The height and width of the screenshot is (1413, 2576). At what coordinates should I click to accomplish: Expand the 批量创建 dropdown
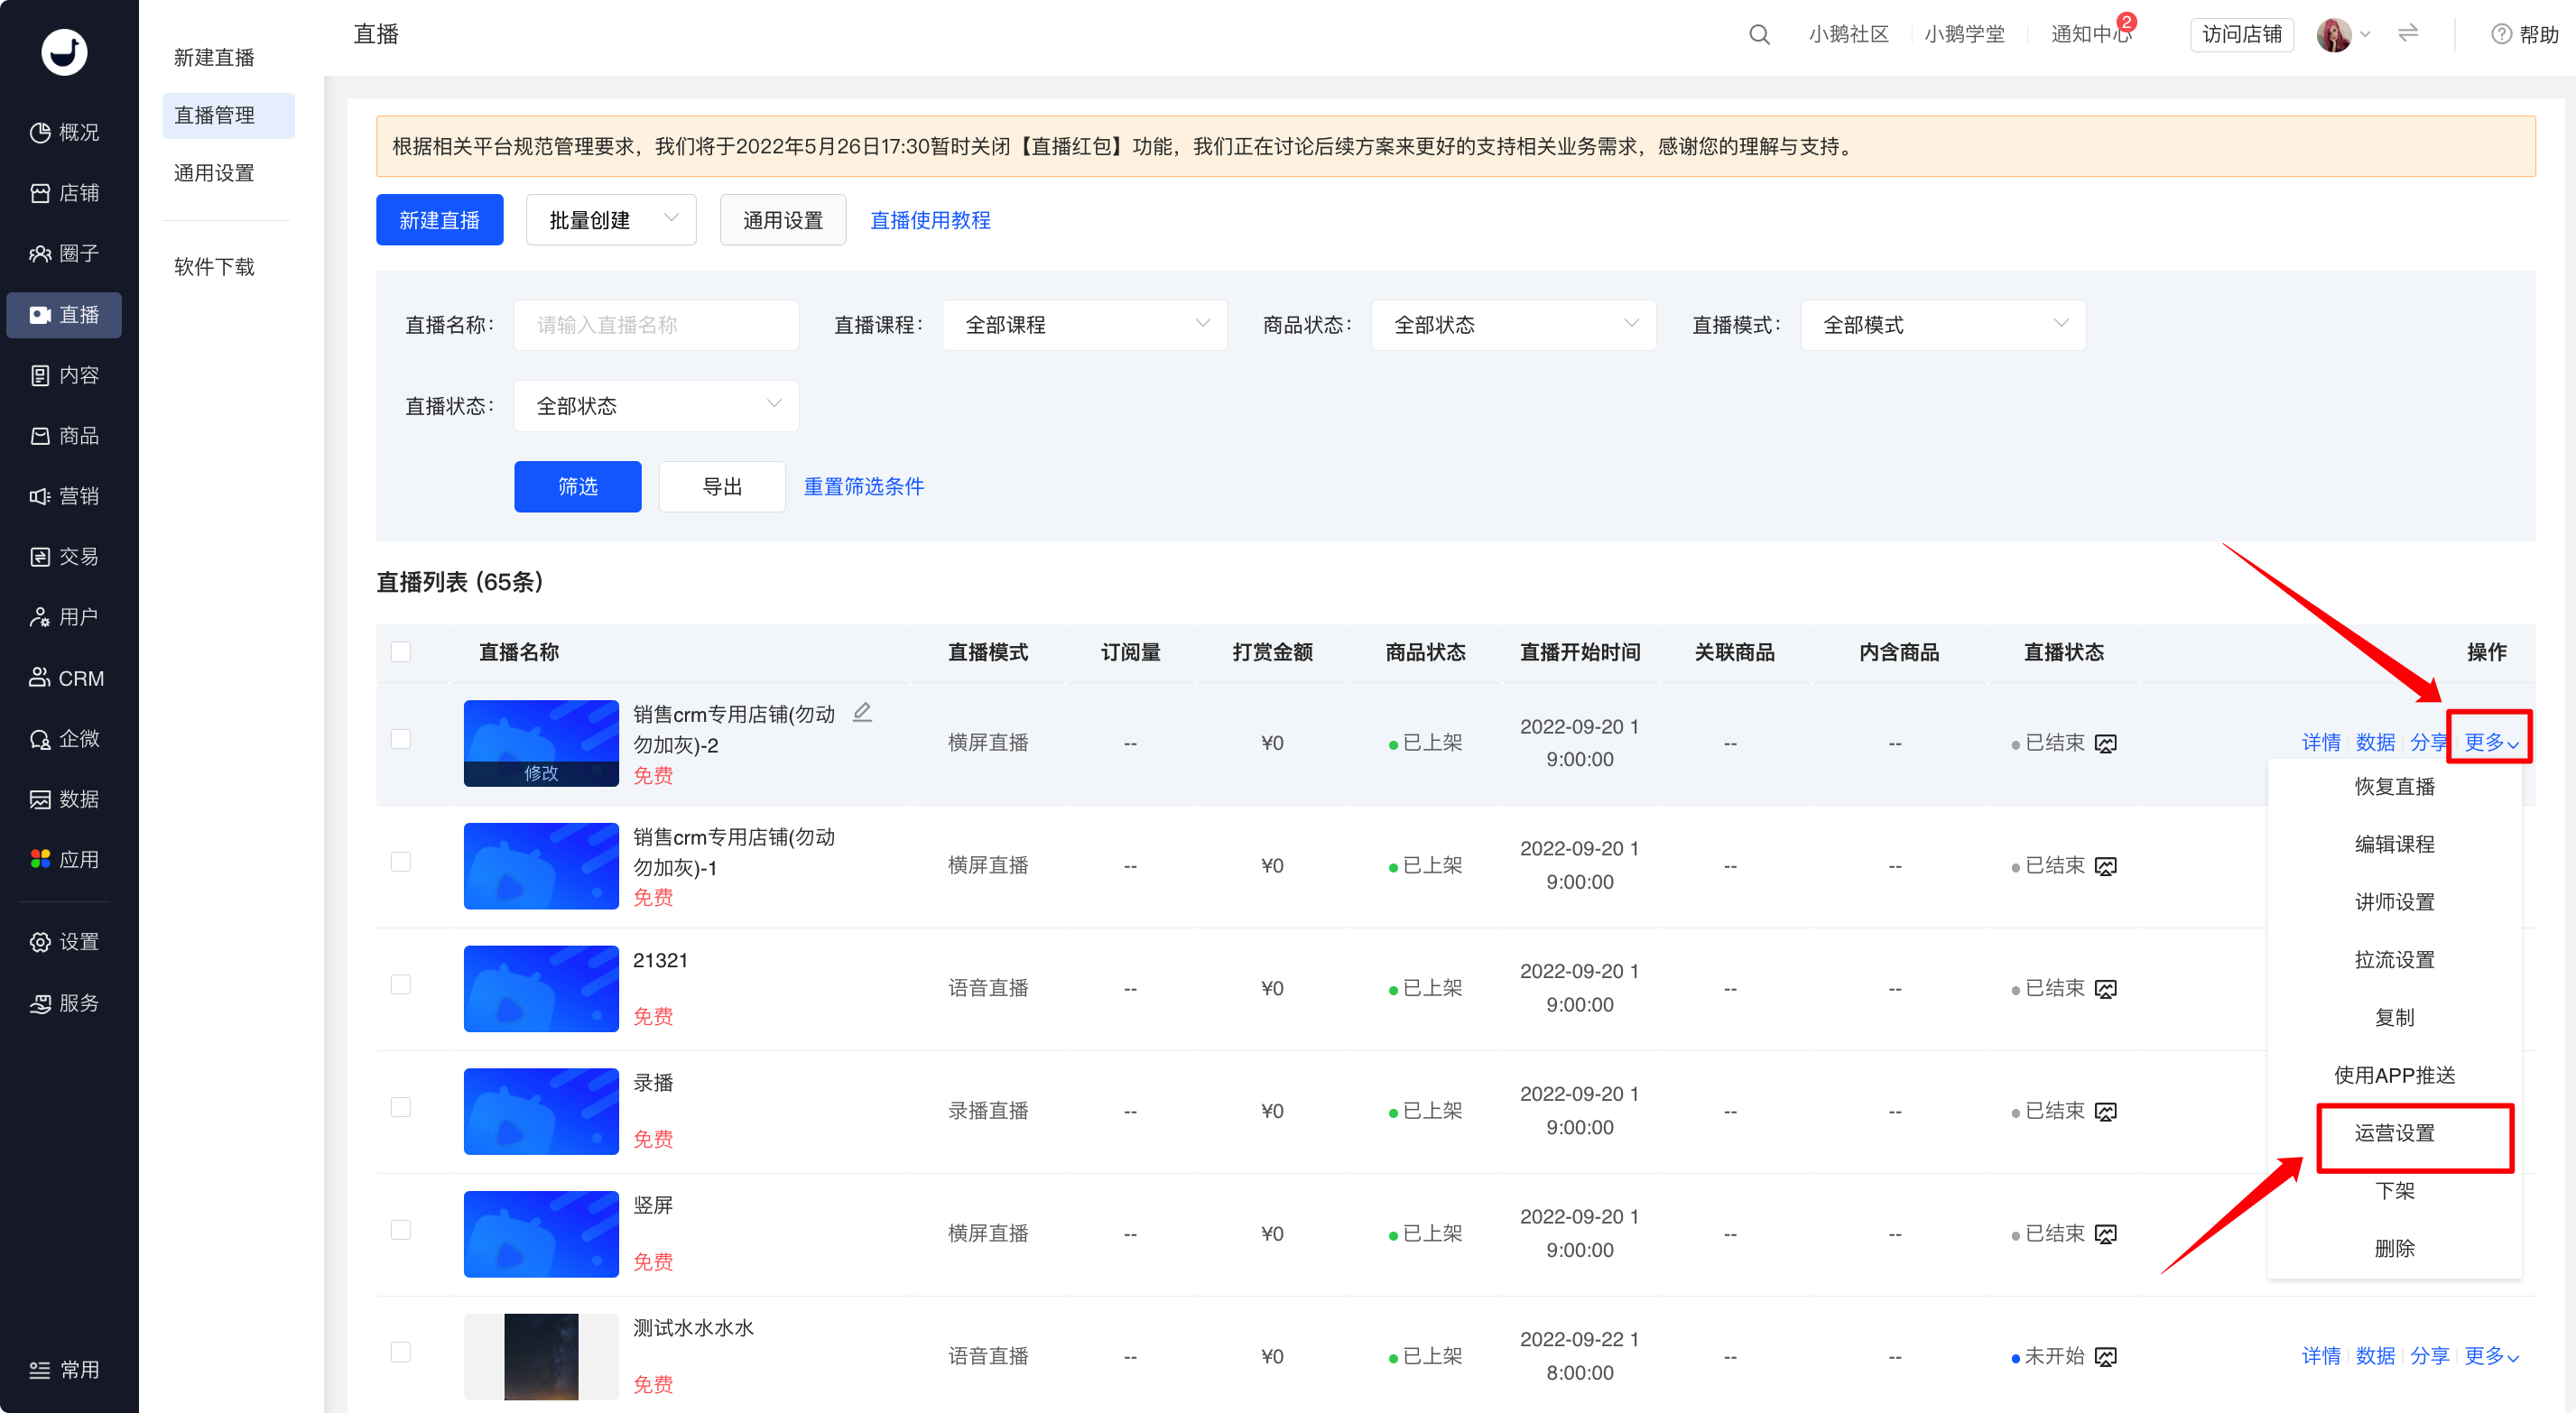(611, 220)
